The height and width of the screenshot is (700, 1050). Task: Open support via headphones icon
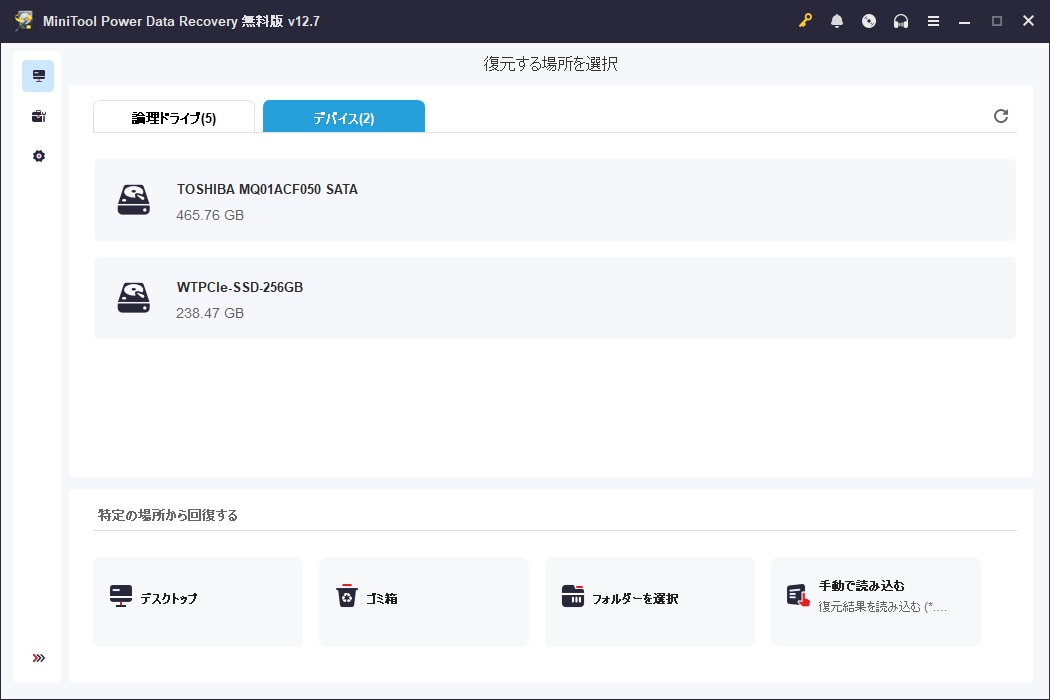pyautogui.click(x=901, y=21)
